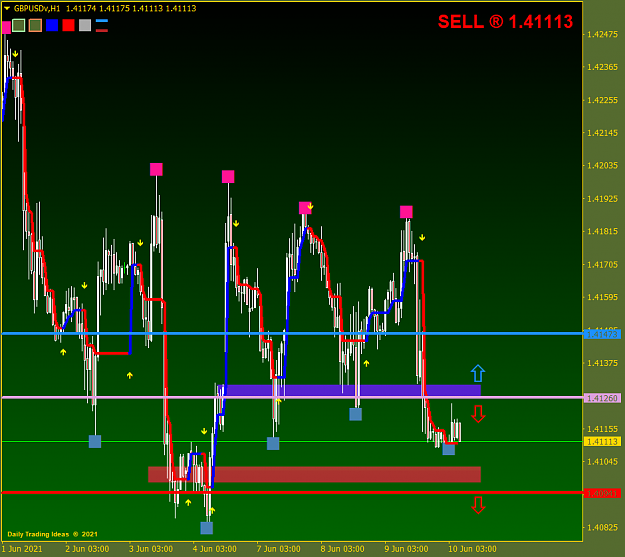This screenshot has width=625, height=557.
Task: Open the chart dropdown arrow beside GBPUSDv,H1
Action: point(7,8)
